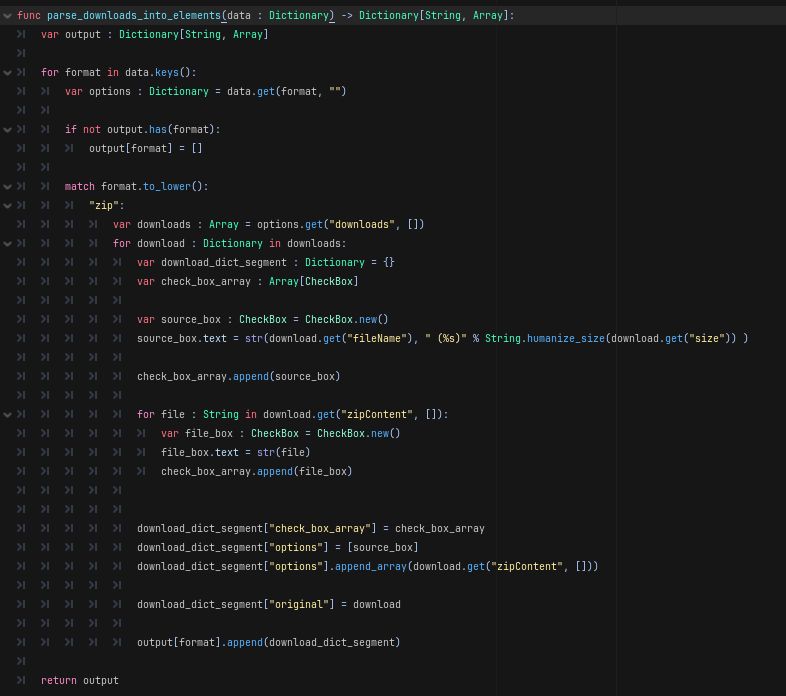Screen dimensions: 786x696
Task: Collapse the func parse_downloads_into_elements fold arrow
Action: pos(7,16)
